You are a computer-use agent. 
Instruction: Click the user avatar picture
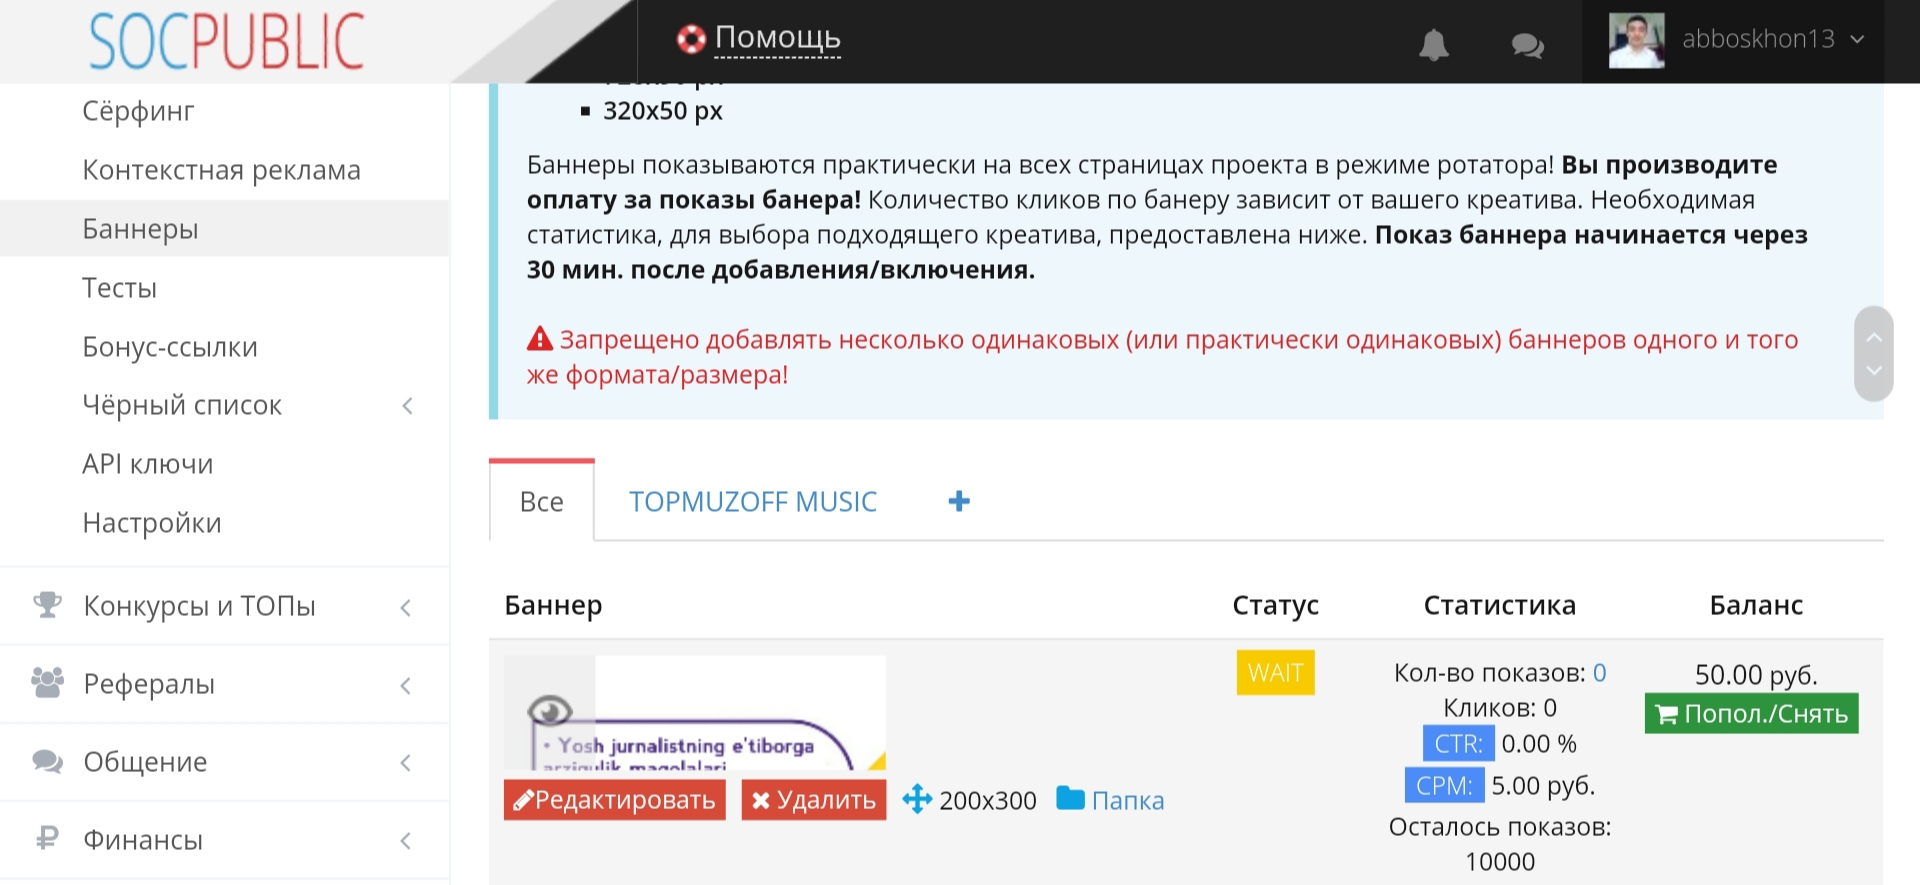click(1636, 40)
